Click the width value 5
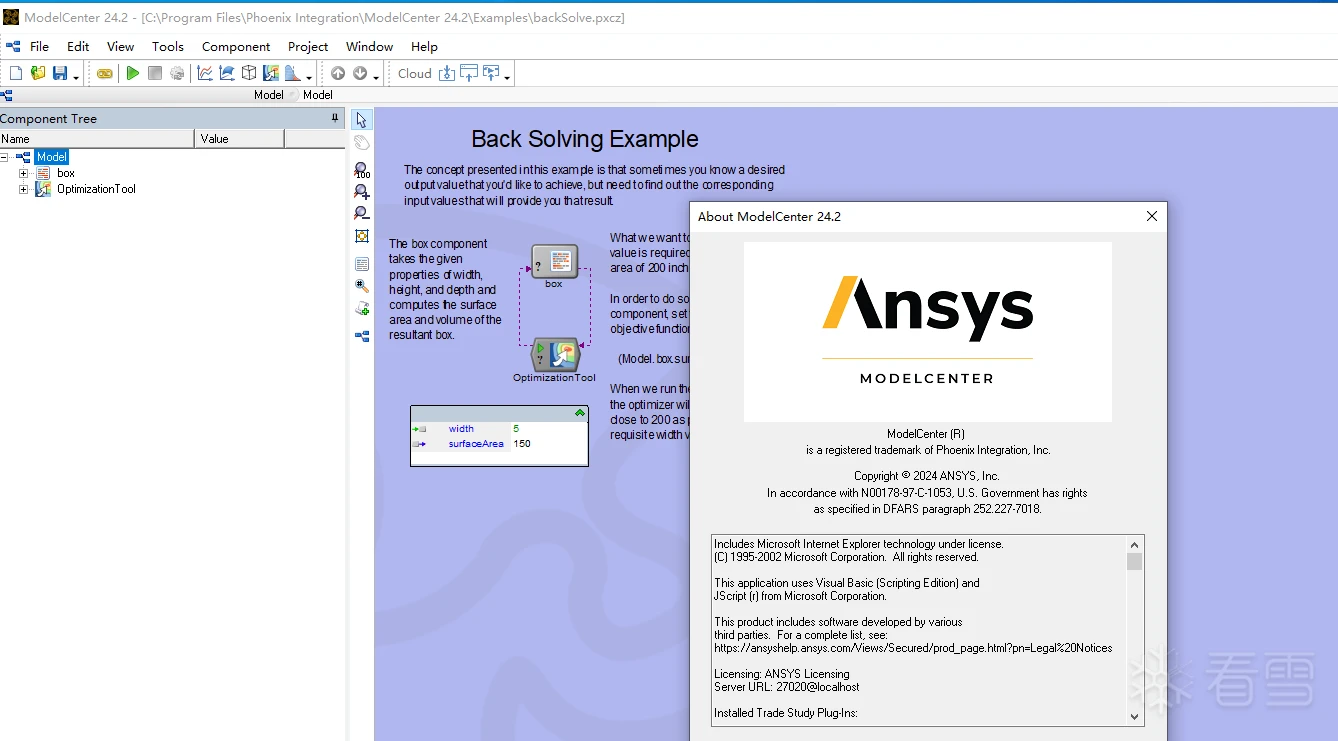1338x741 pixels. coord(516,429)
